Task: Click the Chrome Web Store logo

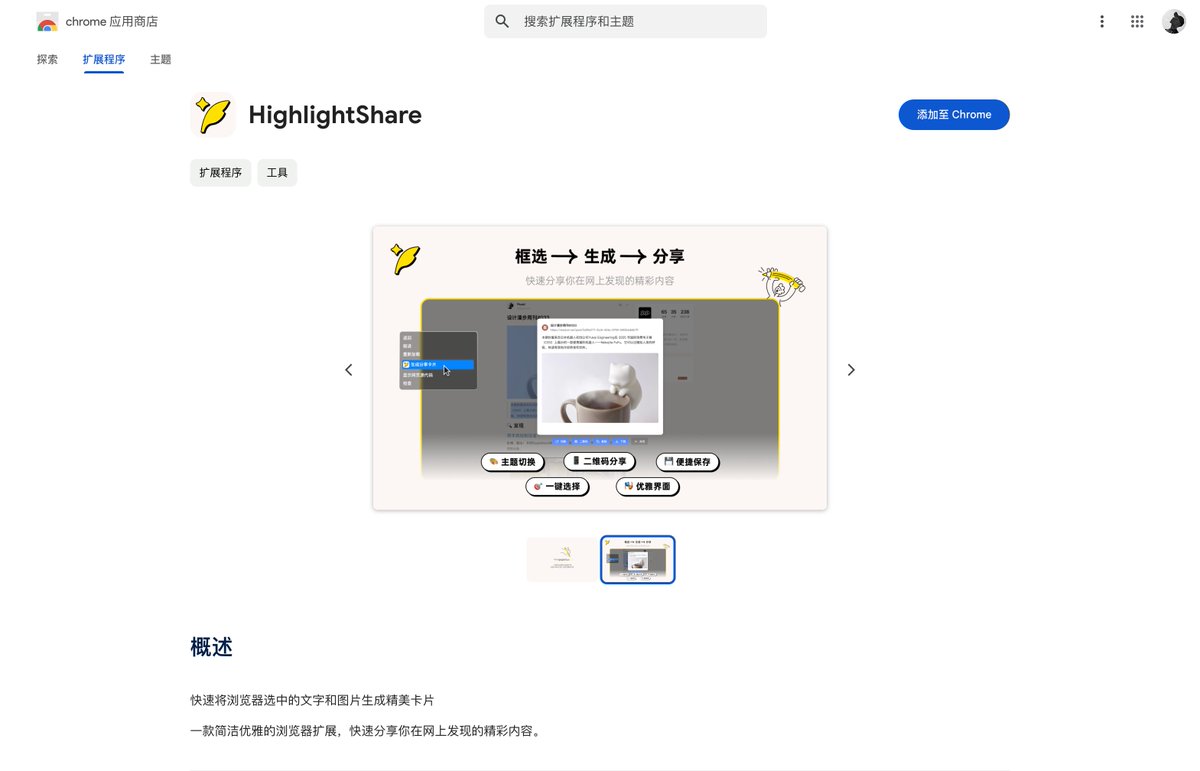Action: tap(47, 22)
